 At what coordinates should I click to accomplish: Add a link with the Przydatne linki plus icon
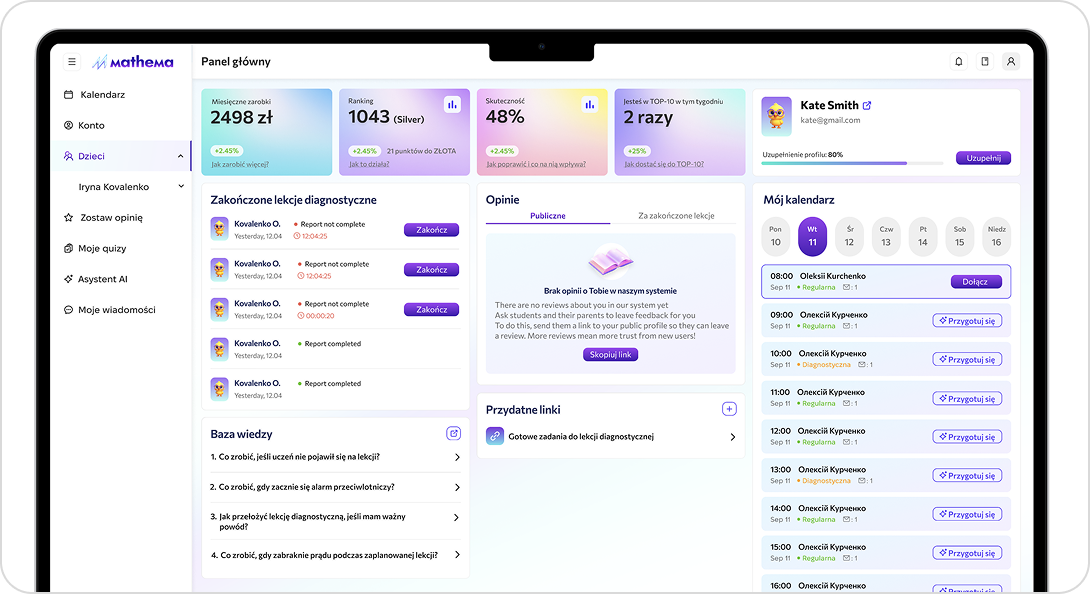click(729, 409)
